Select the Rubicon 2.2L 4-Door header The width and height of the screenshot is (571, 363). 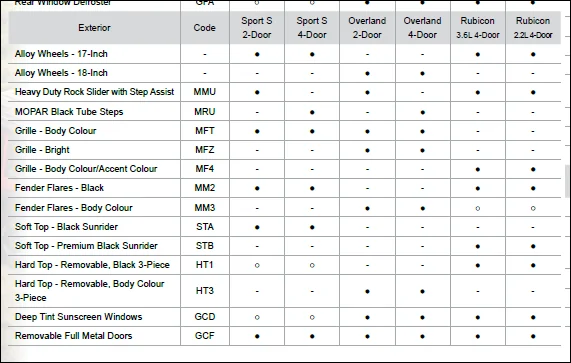pyautogui.click(x=533, y=28)
